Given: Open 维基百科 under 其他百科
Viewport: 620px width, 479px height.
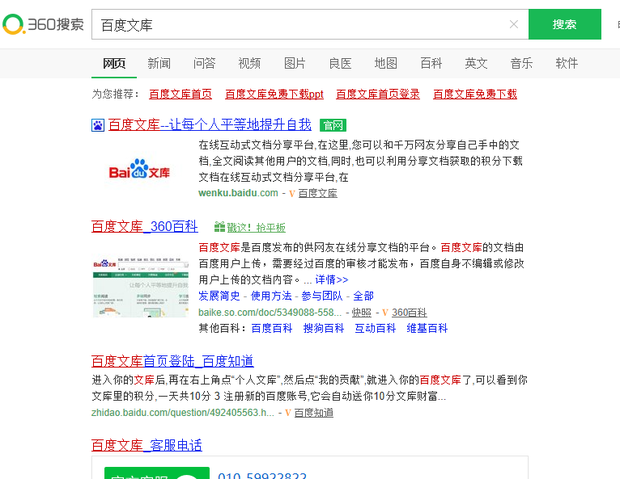Looking at the screenshot, I should 427,328.
